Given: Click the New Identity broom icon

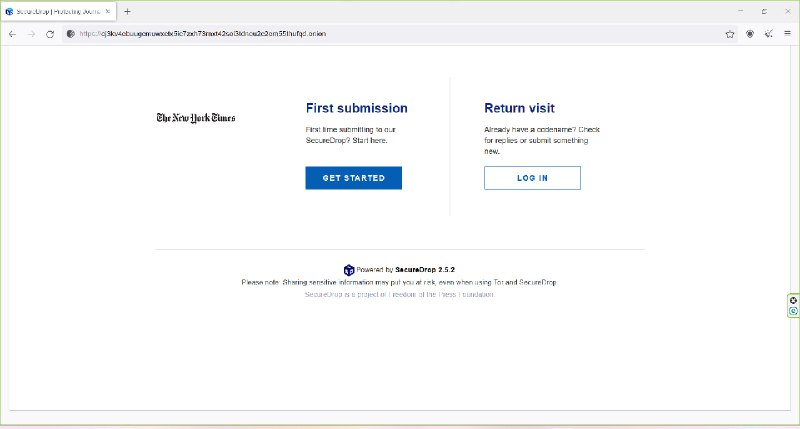Looking at the screenshot, I should point(769,33).
